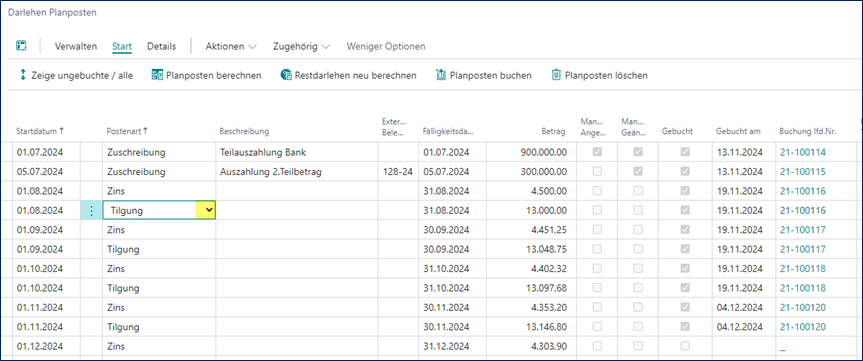
Task: Click the external document number 128-24
Action: click(x=397, y=172)
